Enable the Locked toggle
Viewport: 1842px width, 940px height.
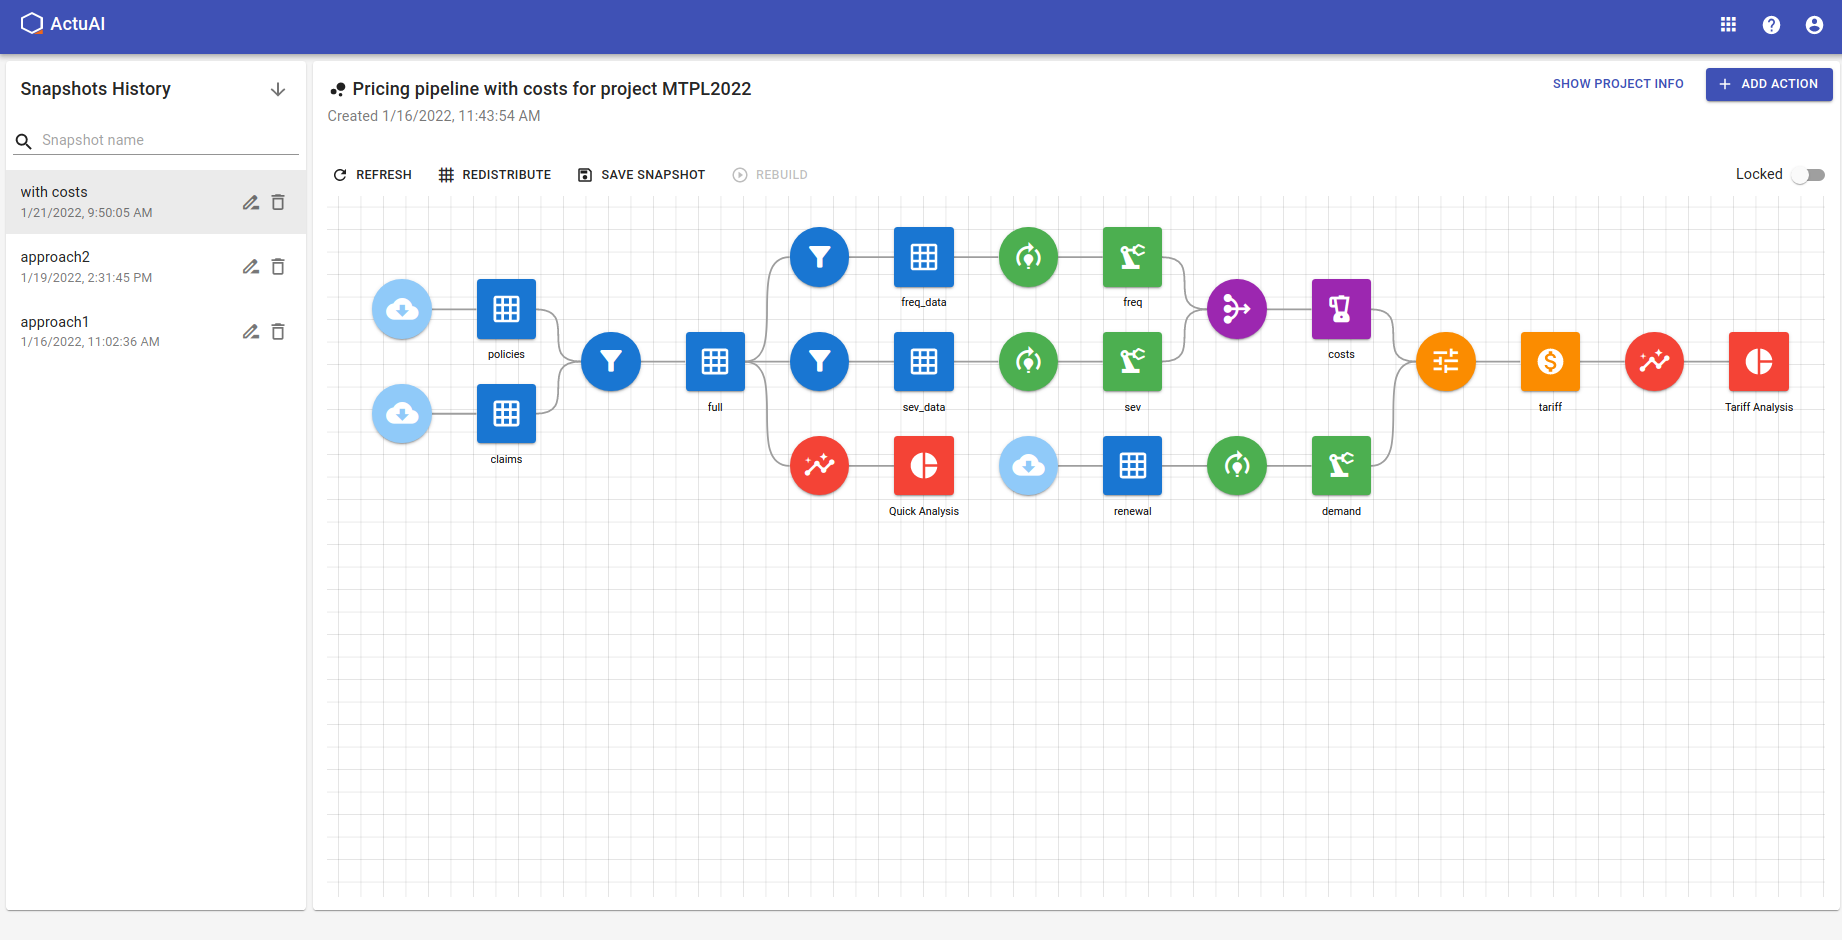(x=1808, y=174)
